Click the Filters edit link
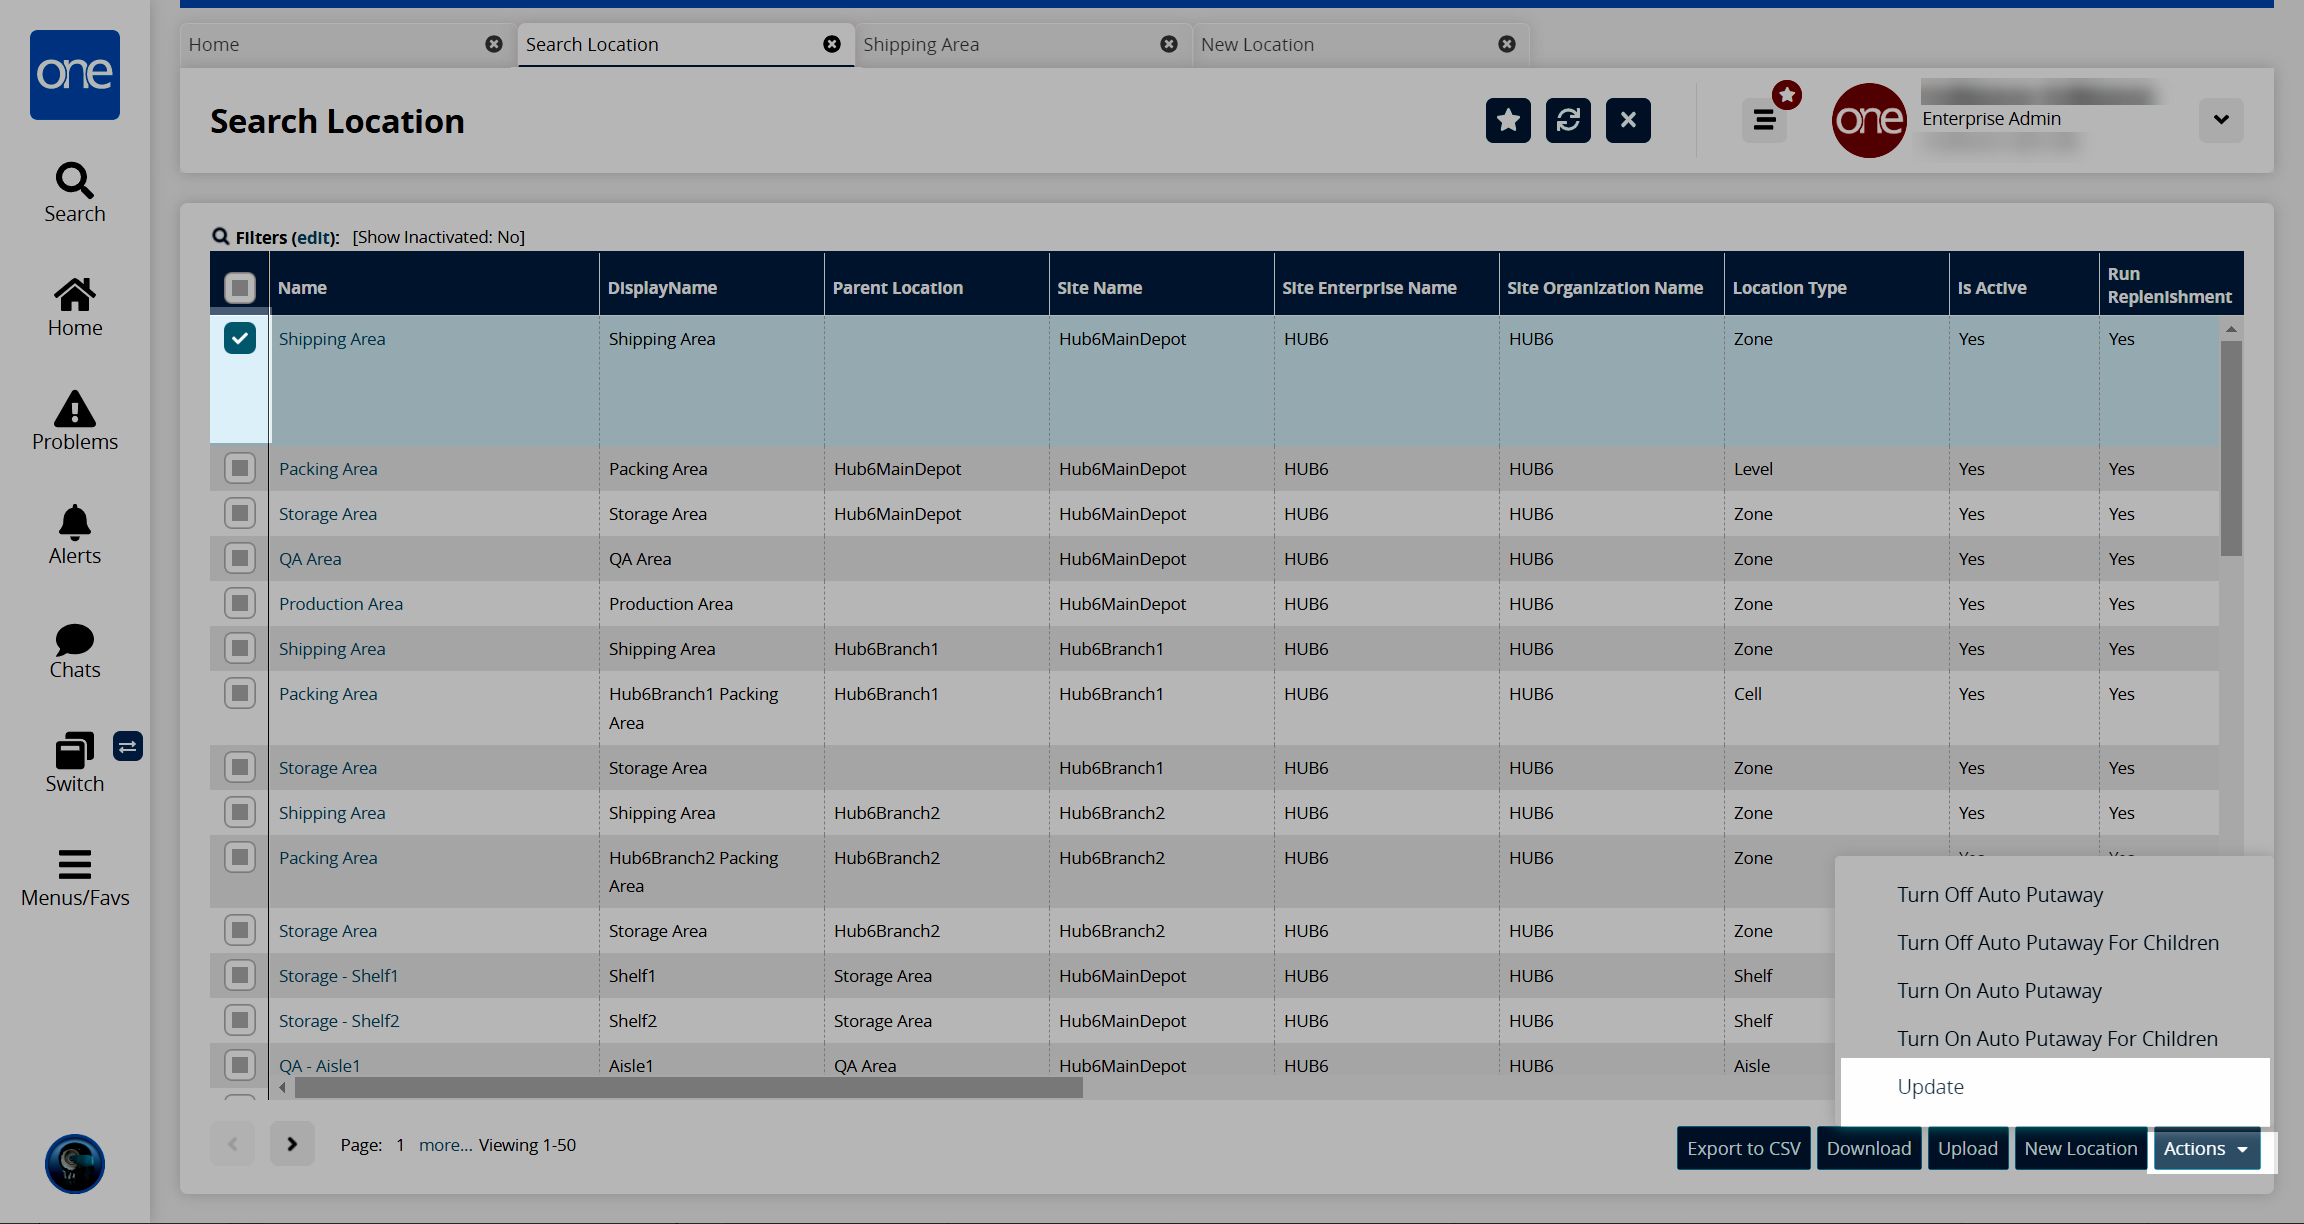 coord(313,237)
